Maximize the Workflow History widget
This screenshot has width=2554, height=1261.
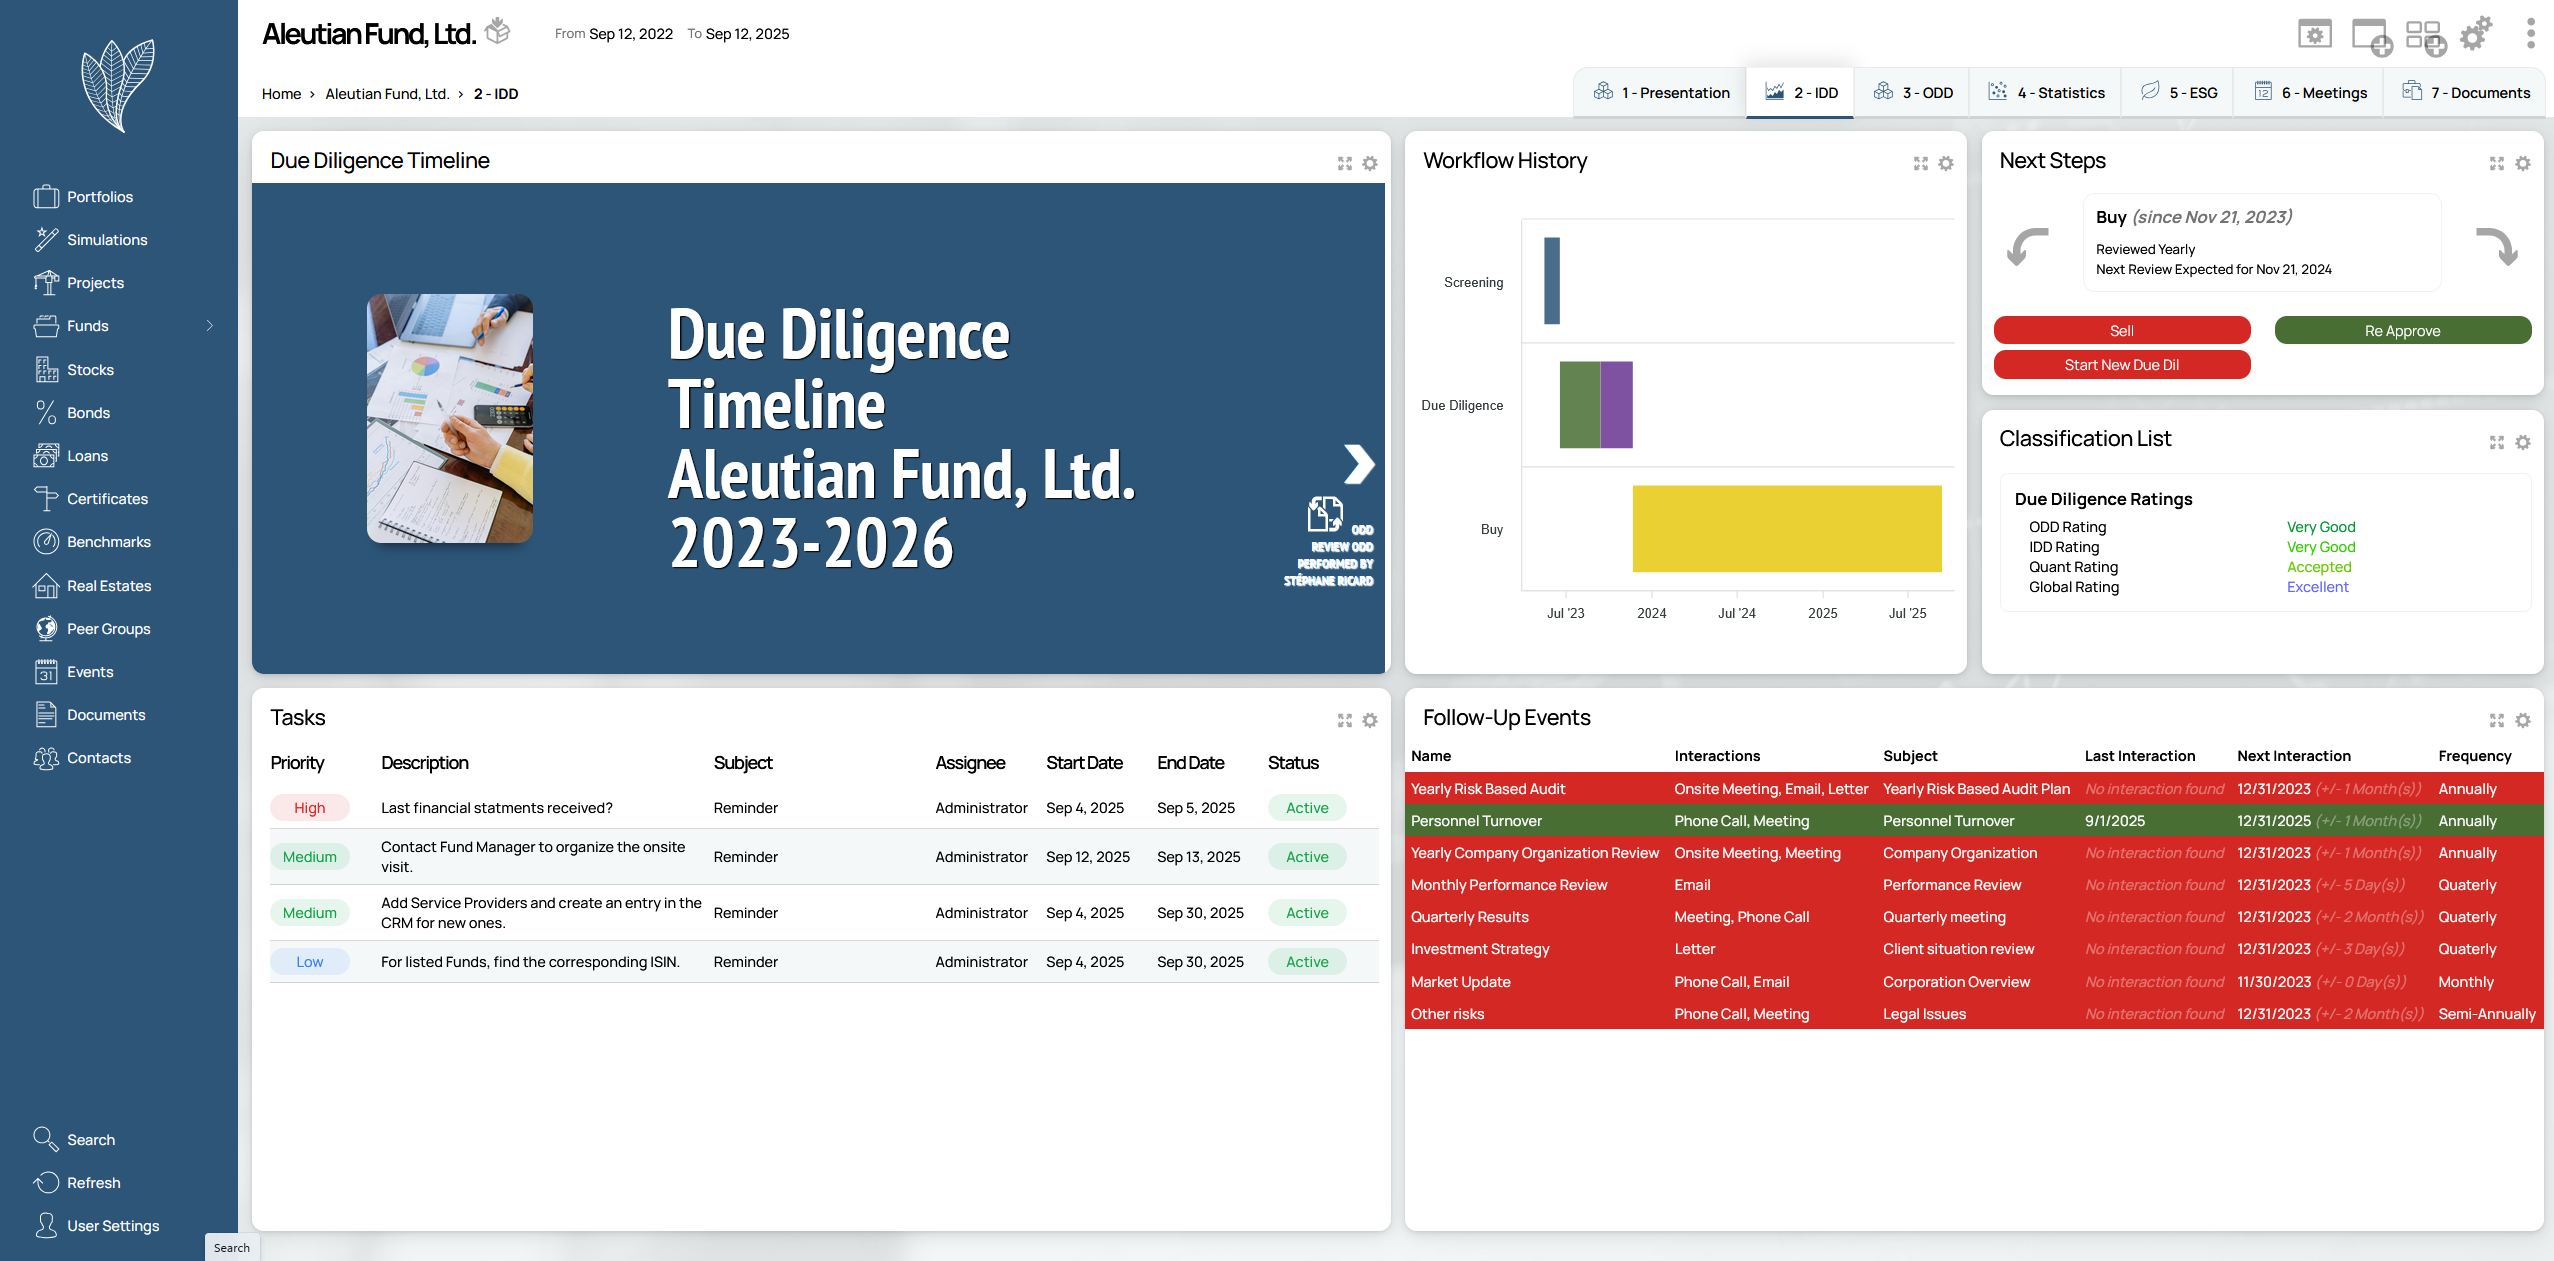pos(1920,163)
